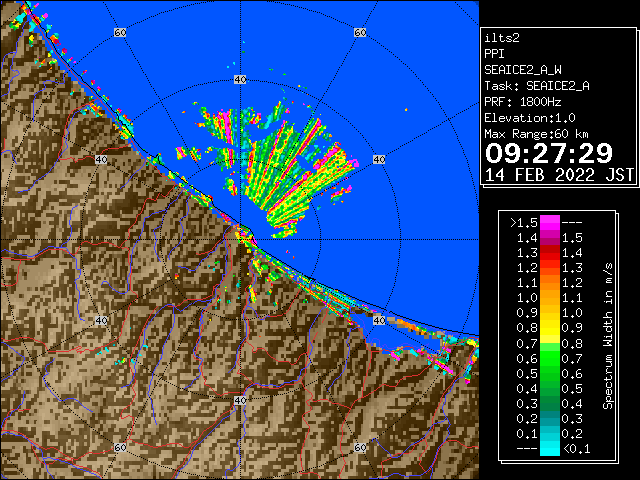The width and height of the screenshot is (640, 480).
Task: Click the magenta >1.5 legend swatch
Action: (x=549, y=222)
